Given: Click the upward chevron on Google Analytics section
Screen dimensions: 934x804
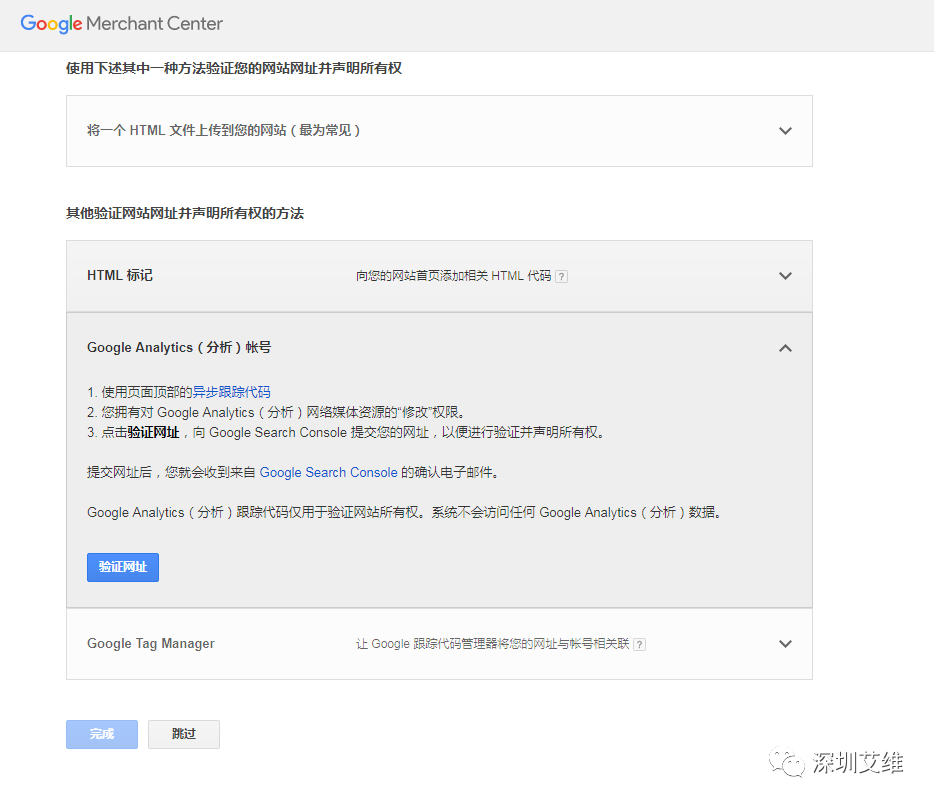Looking at the screenshot, I should coord(786,348).
